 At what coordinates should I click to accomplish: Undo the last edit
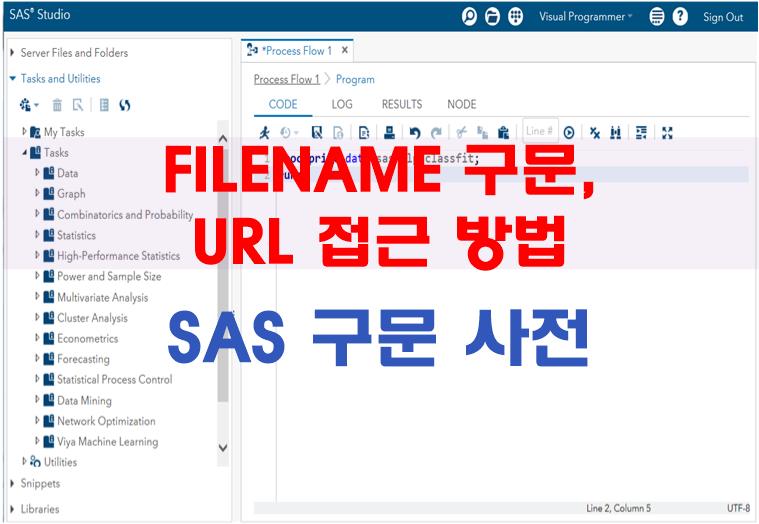415,132
